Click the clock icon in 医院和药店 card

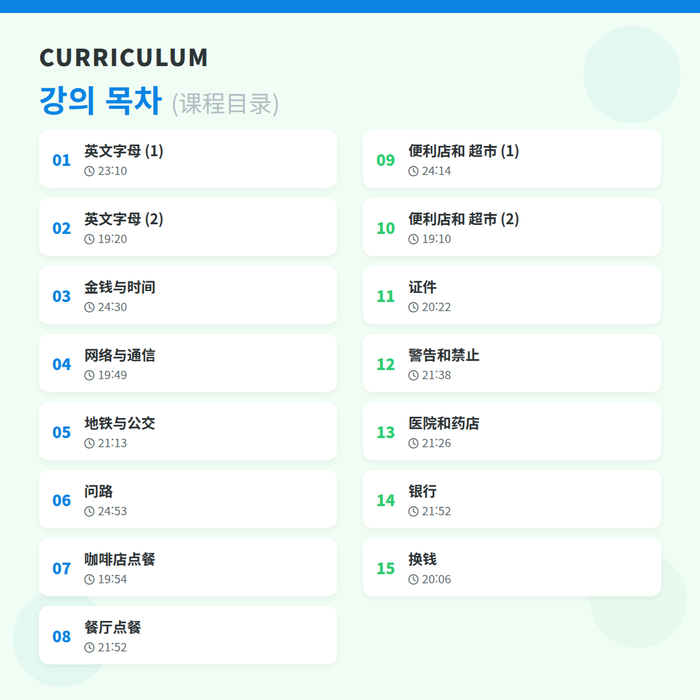[x=413, y=443]
